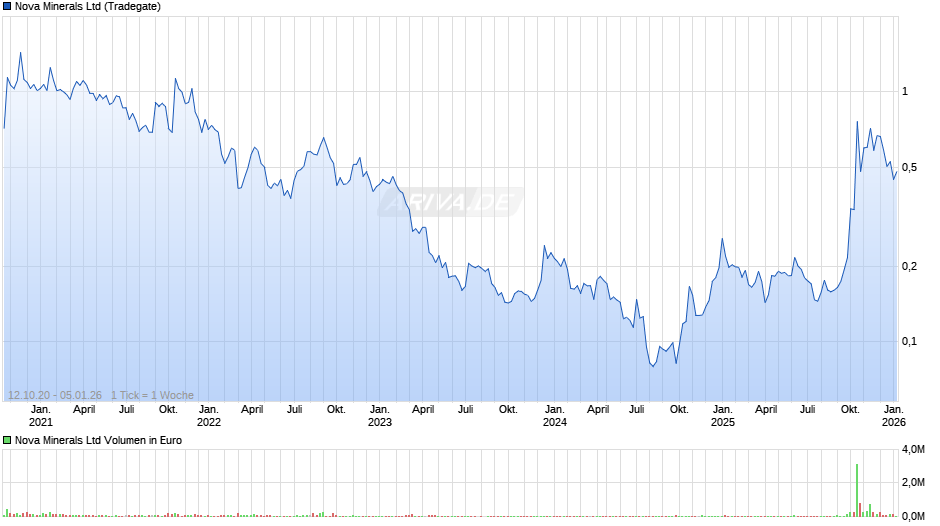
Task: Click the price axis label '0,1'
Action: [909, 341]
